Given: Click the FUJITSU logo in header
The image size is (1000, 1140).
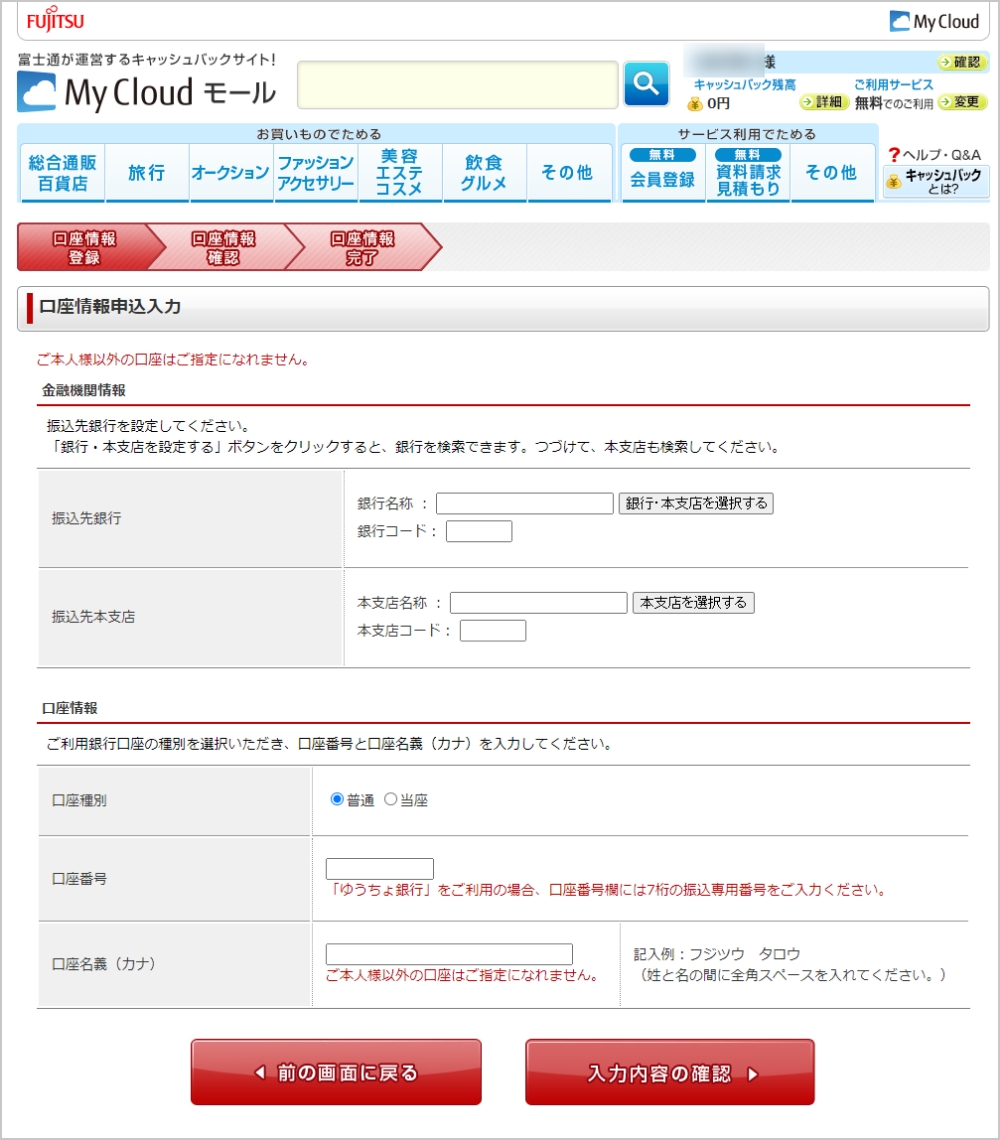Looking at the screenshot, I should point(55,20).
